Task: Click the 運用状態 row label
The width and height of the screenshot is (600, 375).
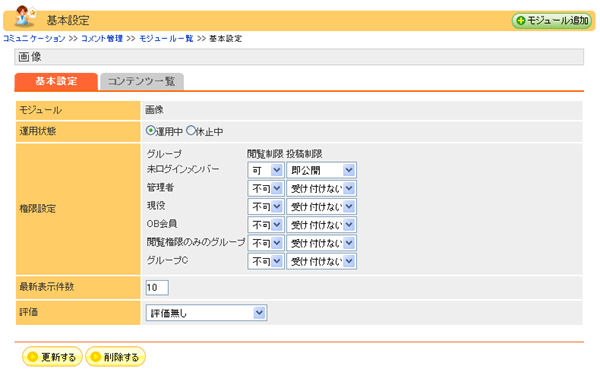Action: (x=38, y=131)
